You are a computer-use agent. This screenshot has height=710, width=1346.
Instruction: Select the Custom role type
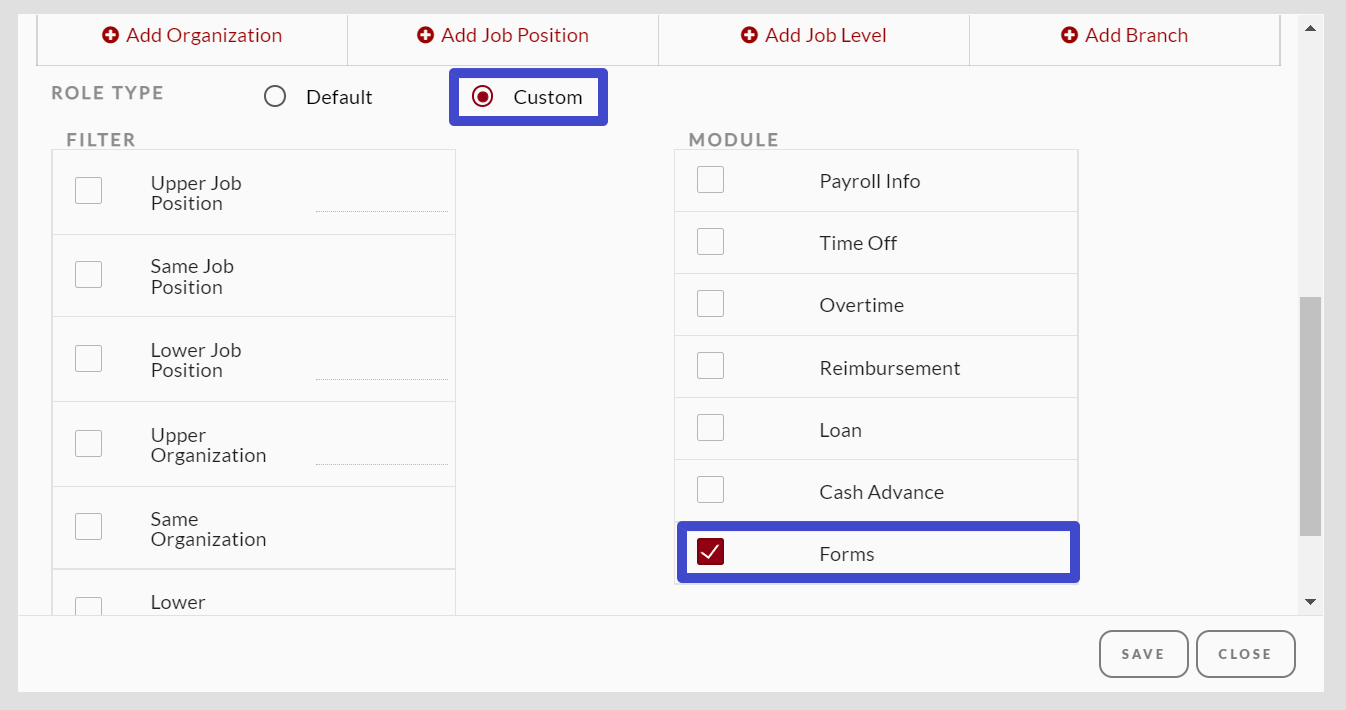(483, 97)
